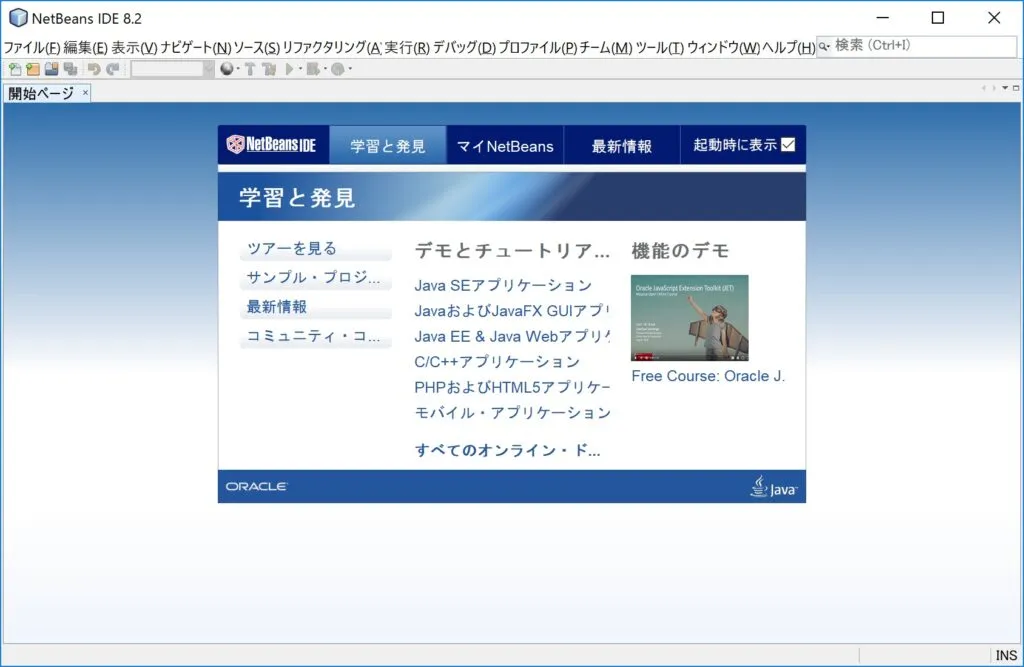Click the magnifier icon in search box
The image size is (1024, 667).
pyautogui.click(x=824, y=46)
